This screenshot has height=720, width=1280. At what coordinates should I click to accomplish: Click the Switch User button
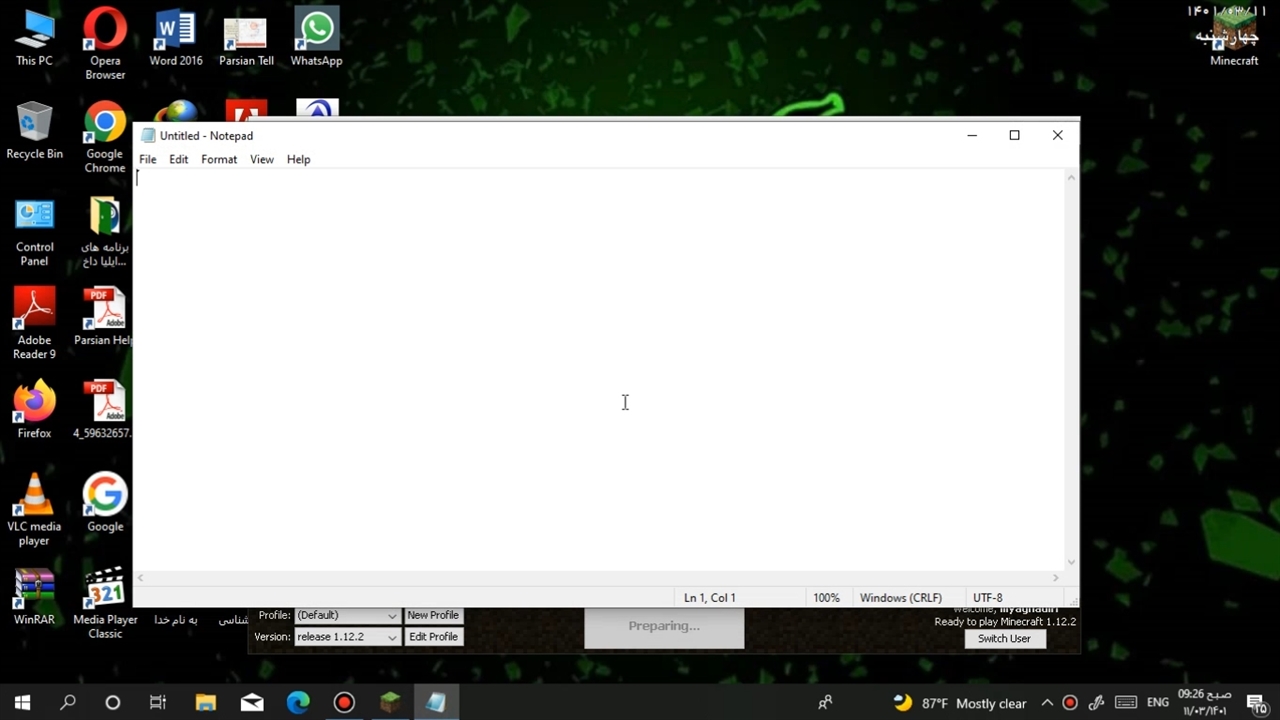1004,639
